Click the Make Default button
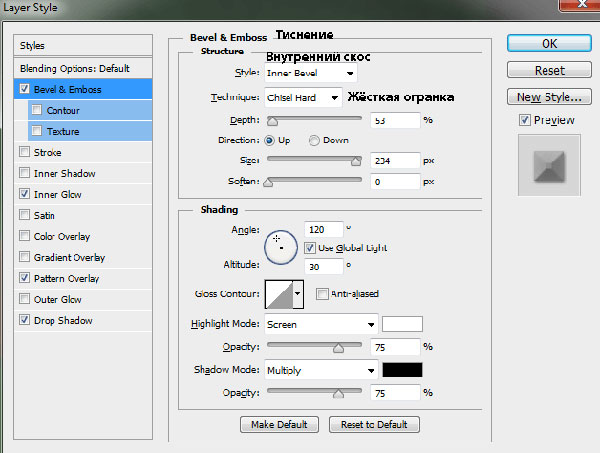 pos(279,425)
